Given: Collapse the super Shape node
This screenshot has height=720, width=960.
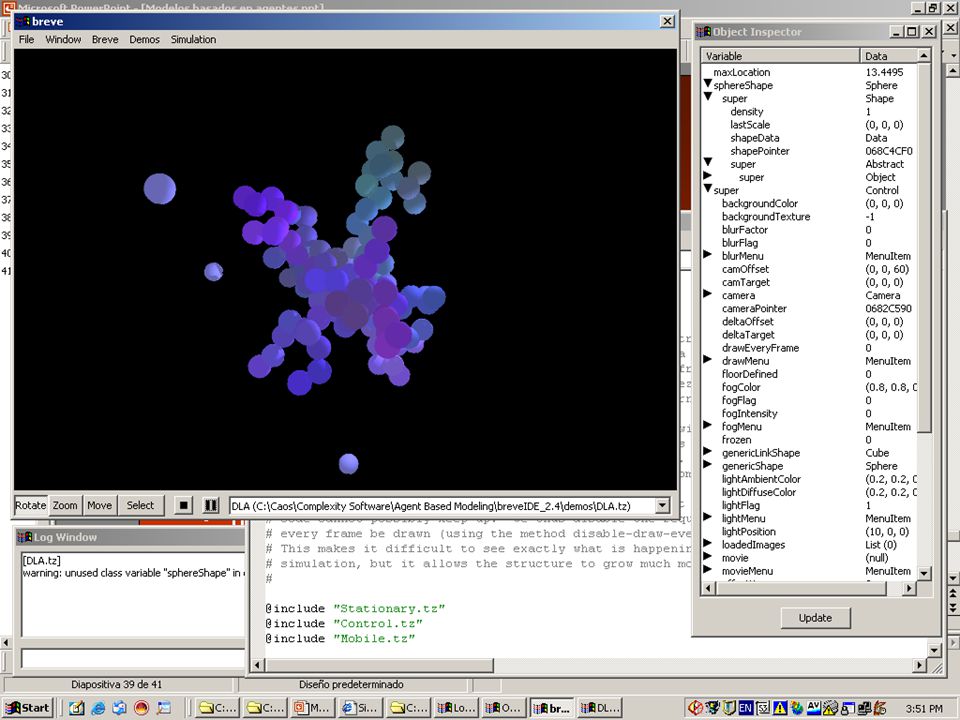Looking at the screenshot, I should point(708,97).
